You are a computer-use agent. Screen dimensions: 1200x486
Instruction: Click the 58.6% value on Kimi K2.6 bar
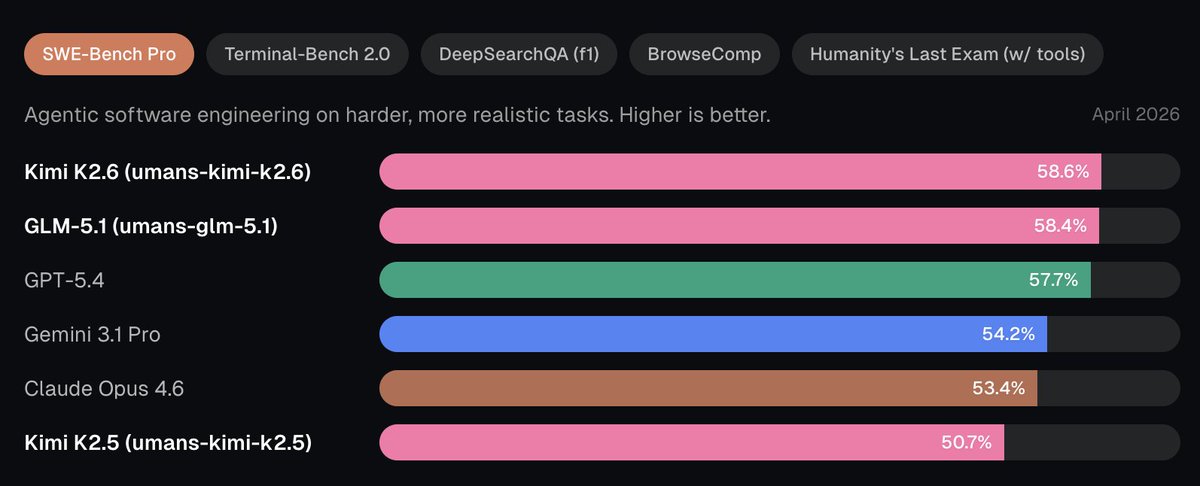[x=1062, y=172]
